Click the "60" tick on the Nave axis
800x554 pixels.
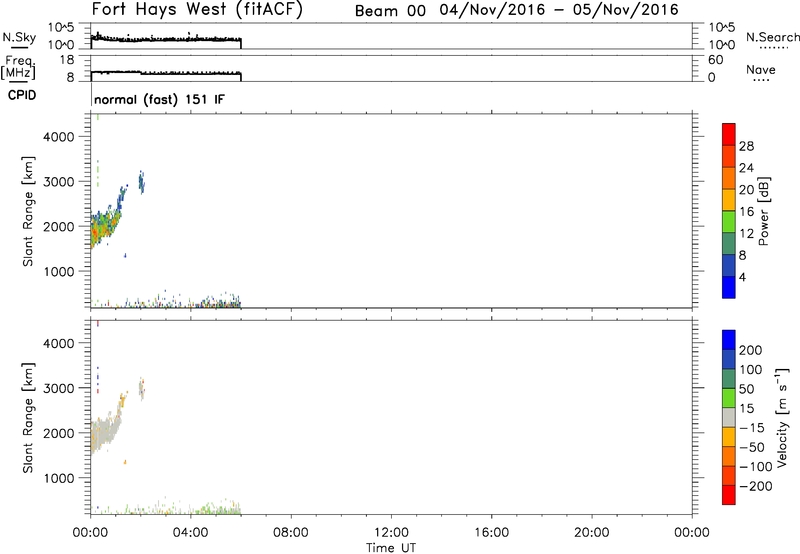(x=715, y=60)
